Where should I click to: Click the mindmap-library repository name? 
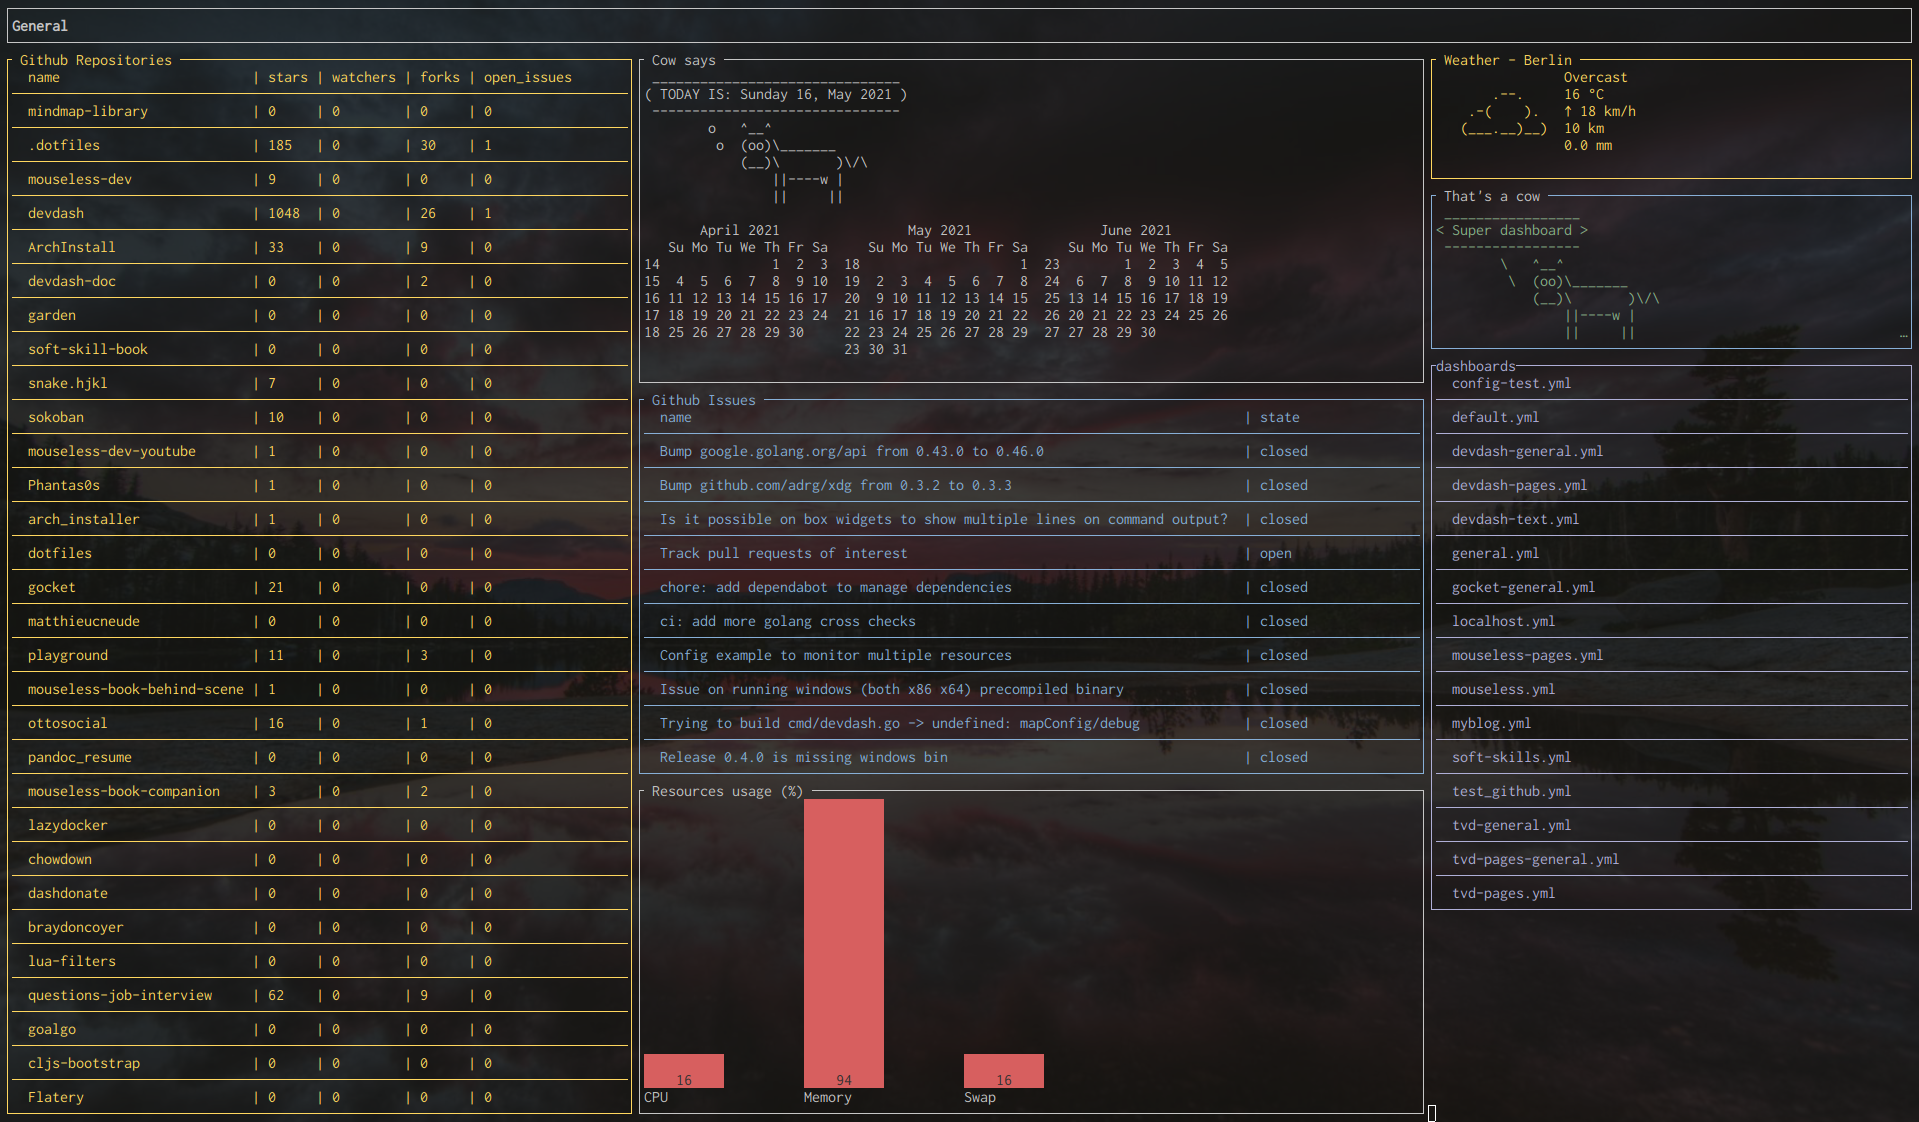(x=88, y=111)
